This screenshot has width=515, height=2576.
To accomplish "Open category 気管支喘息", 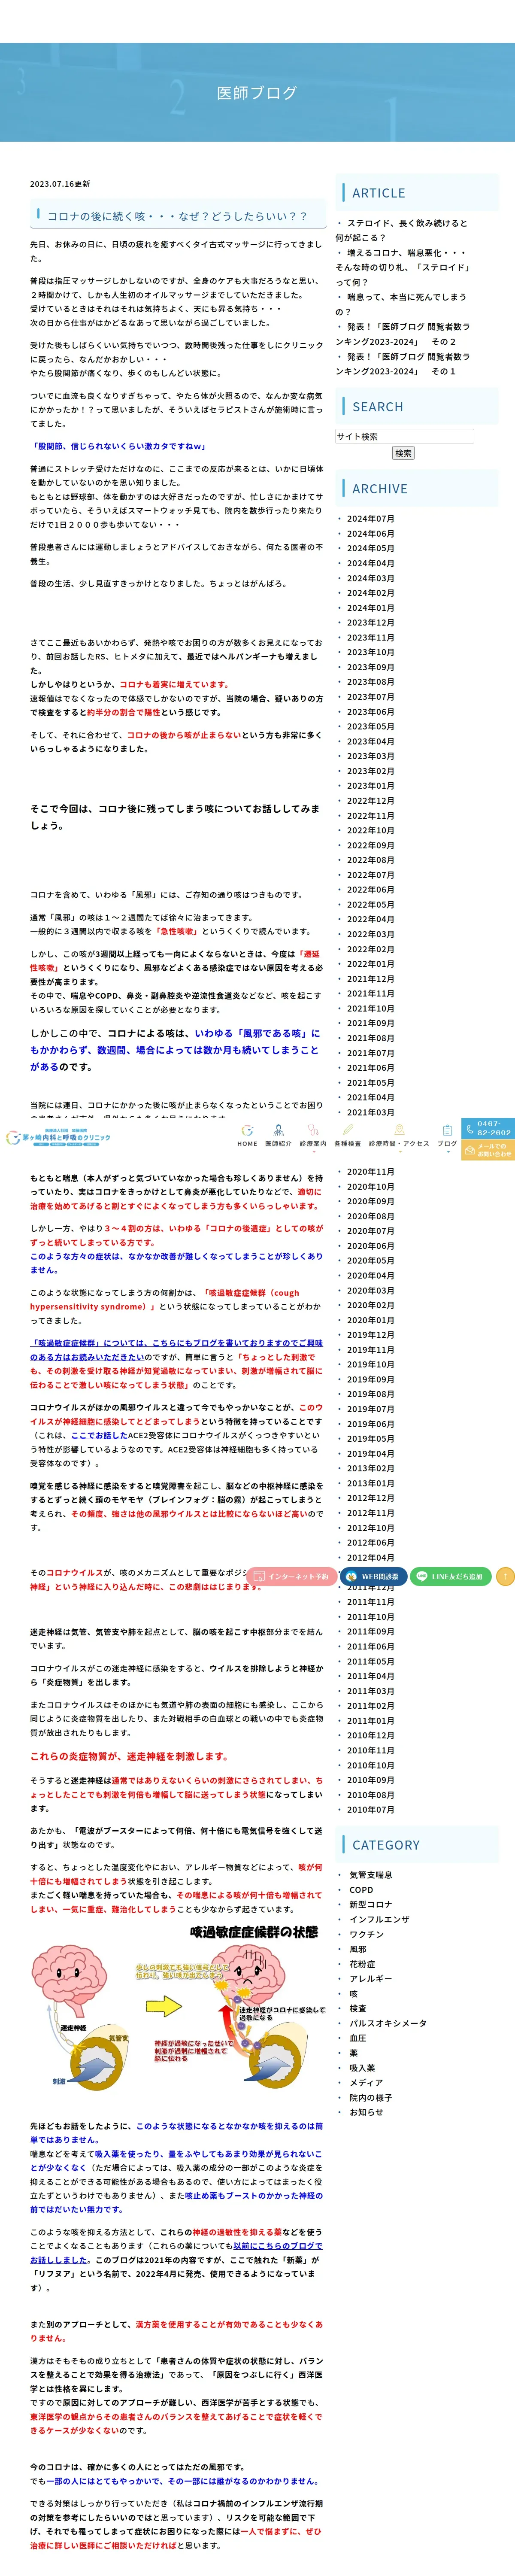I will coord(371,1875).
